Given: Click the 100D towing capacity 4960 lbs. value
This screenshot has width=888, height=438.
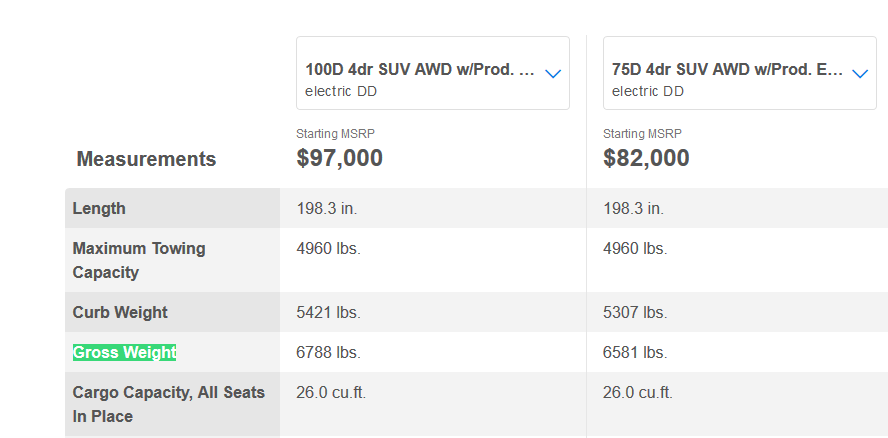Looking at the screenshot, I should coord(328,248).
